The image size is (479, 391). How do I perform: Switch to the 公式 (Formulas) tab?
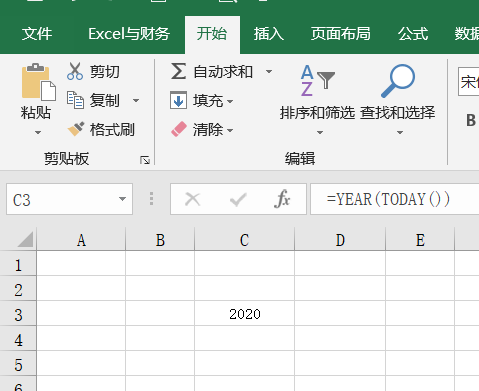[x=413, y=34]
